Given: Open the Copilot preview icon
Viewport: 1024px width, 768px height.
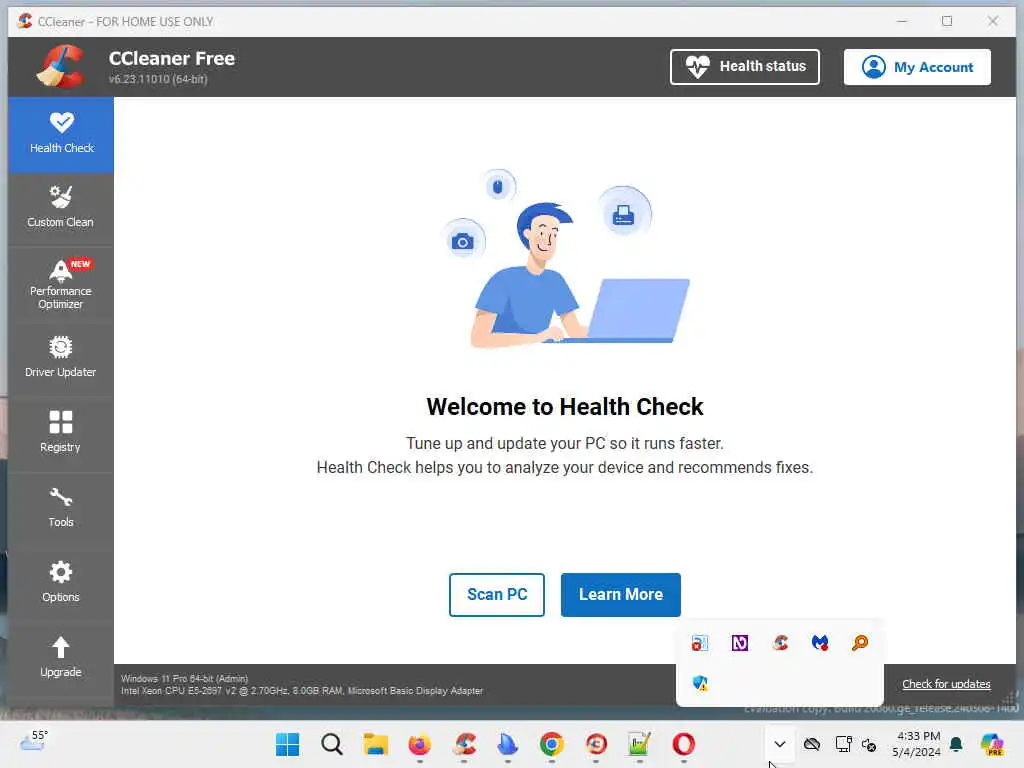Looking at the screenshot, I should [x=992, y=744].
